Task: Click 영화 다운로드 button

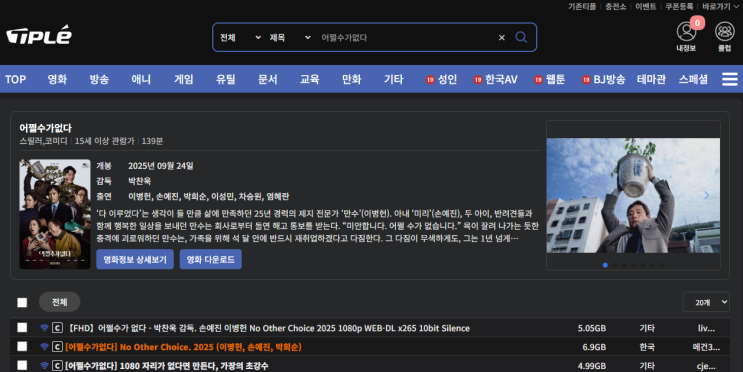Action: [210, 259]
